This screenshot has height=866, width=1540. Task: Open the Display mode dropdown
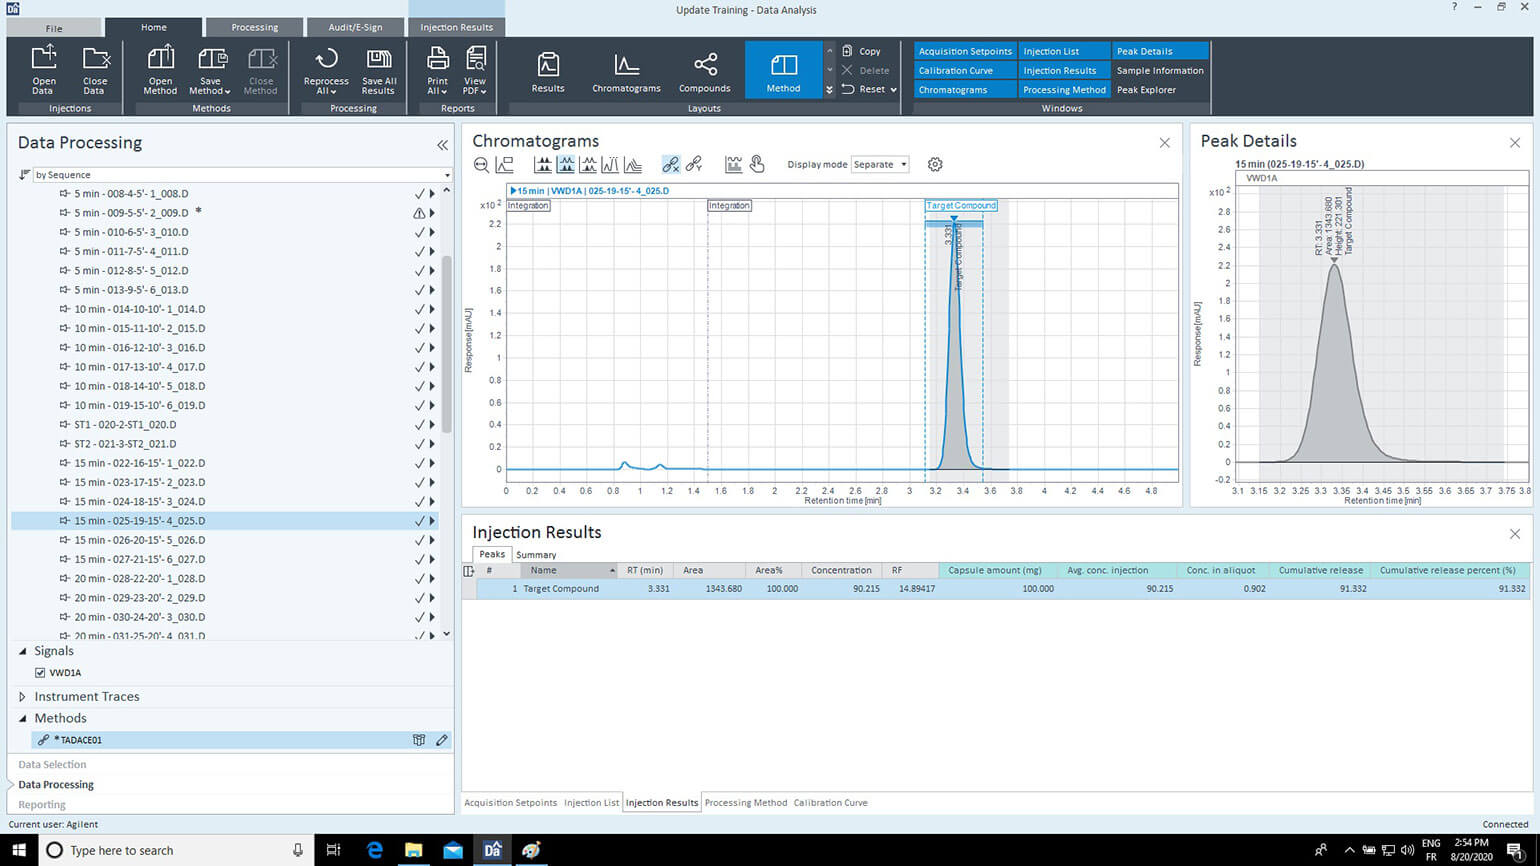point(880,165)
